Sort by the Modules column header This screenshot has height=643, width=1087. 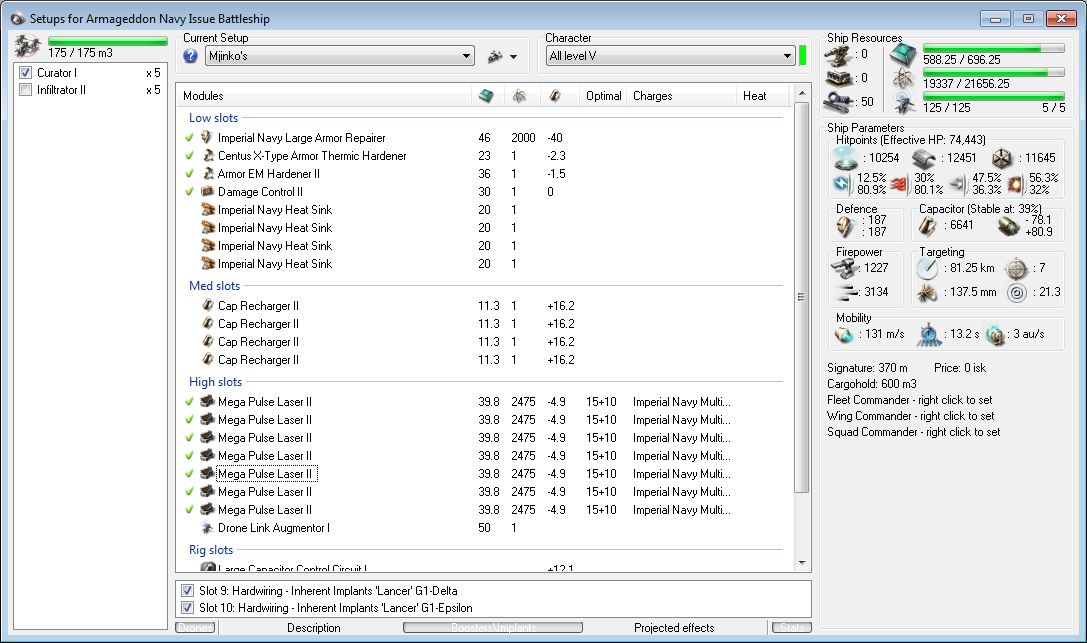[x=324, y=96]
